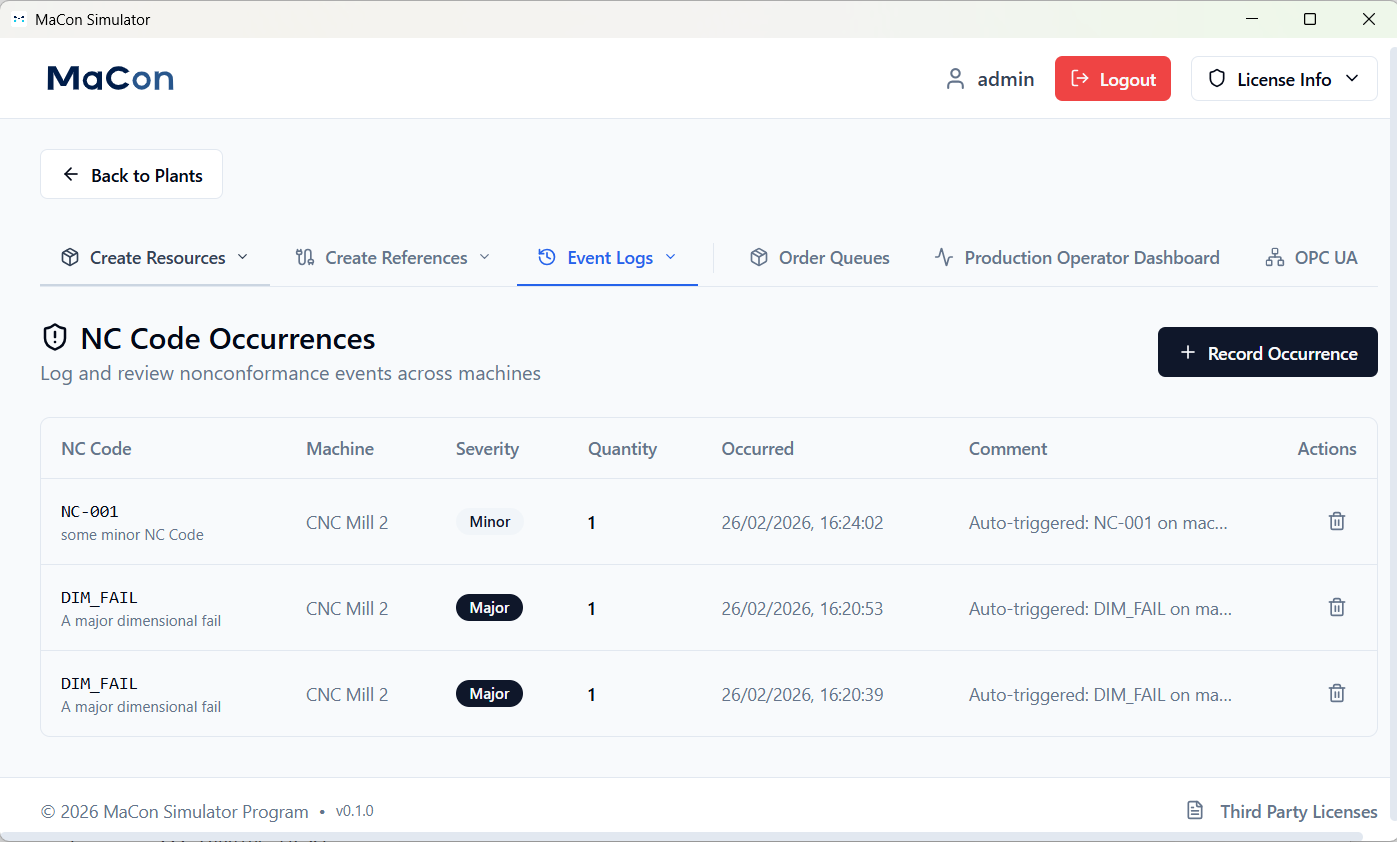Open the Create Resources dropdown menu
Viewport: 1397px width, 842px height.
coord(155,258)
